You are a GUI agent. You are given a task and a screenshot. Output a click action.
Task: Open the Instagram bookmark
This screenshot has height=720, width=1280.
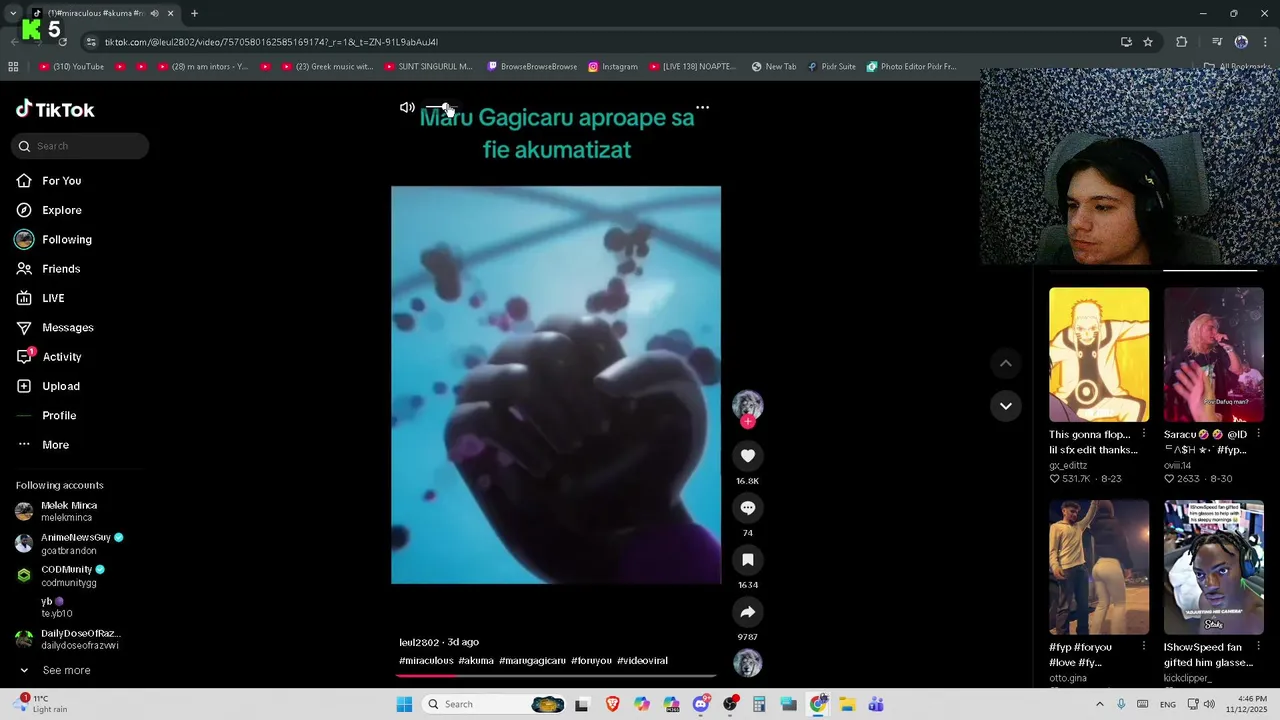[613, 67]
